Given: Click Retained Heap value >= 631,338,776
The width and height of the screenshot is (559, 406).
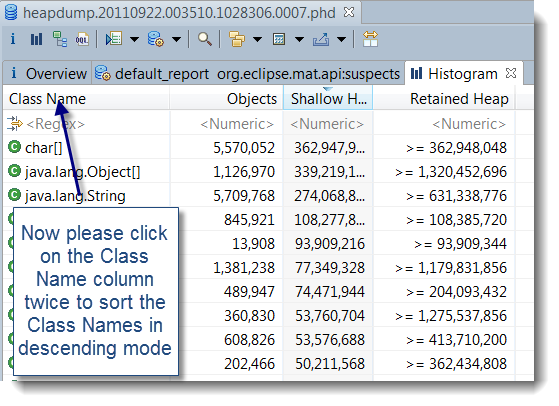Looking at the screenshot, I should click(x=456, y=196).
